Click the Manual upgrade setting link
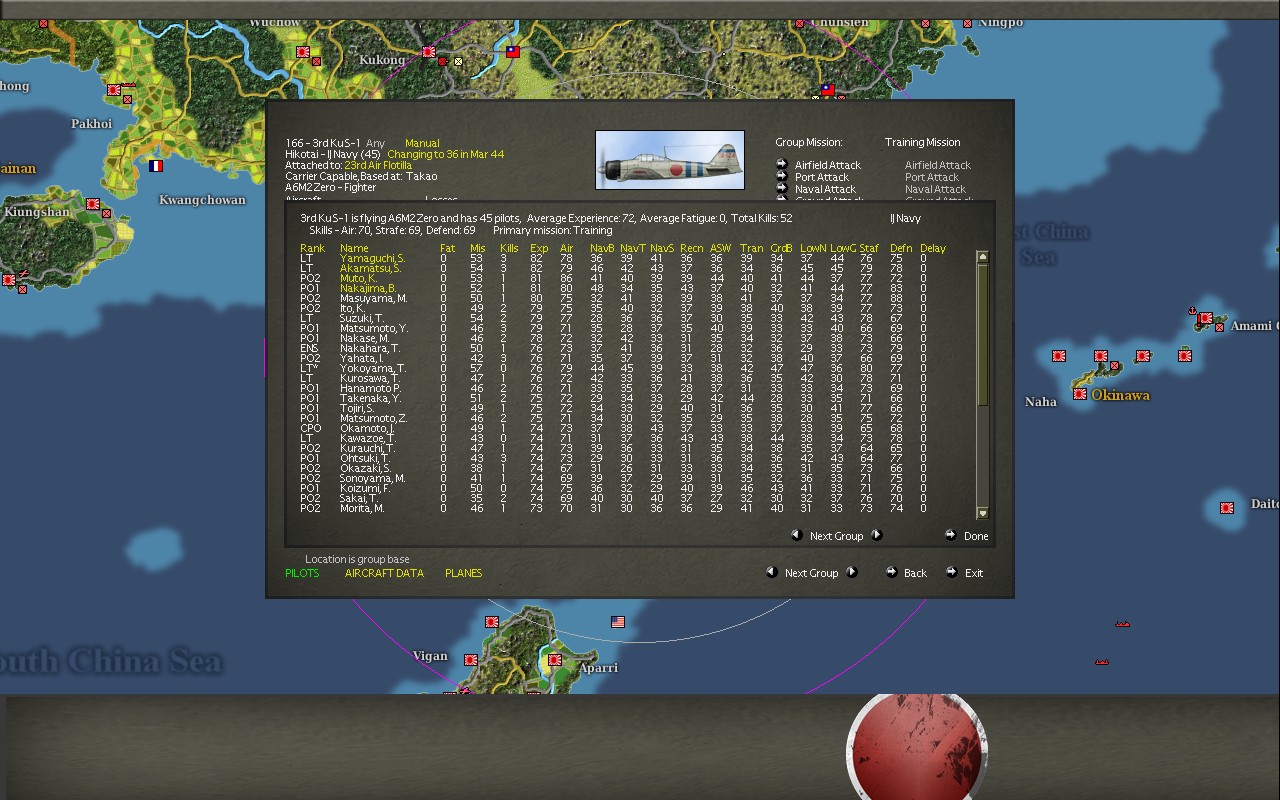1280x800 pixels. 422,143
